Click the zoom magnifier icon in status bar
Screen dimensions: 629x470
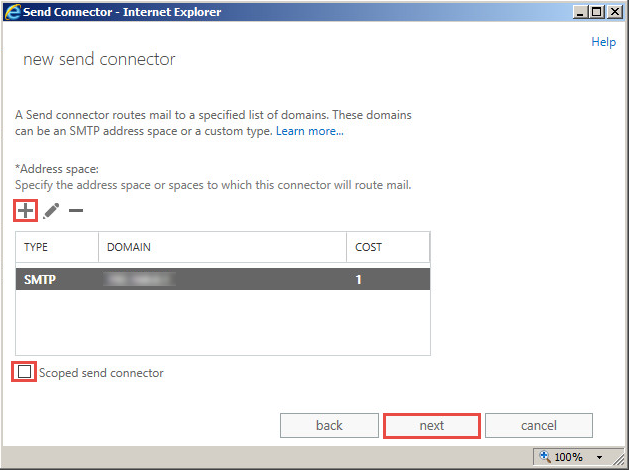pyautogui.click(x=544, y=457)
